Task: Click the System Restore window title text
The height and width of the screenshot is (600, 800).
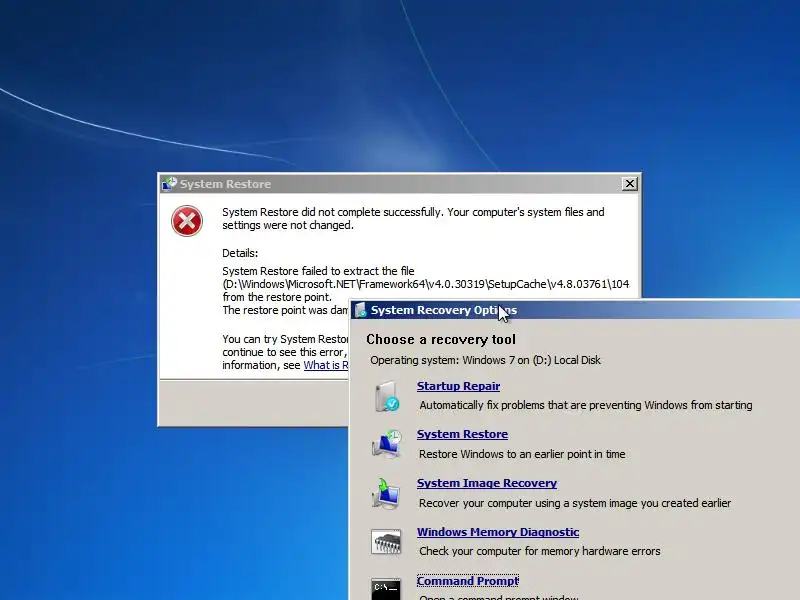Action: point(226,184)
